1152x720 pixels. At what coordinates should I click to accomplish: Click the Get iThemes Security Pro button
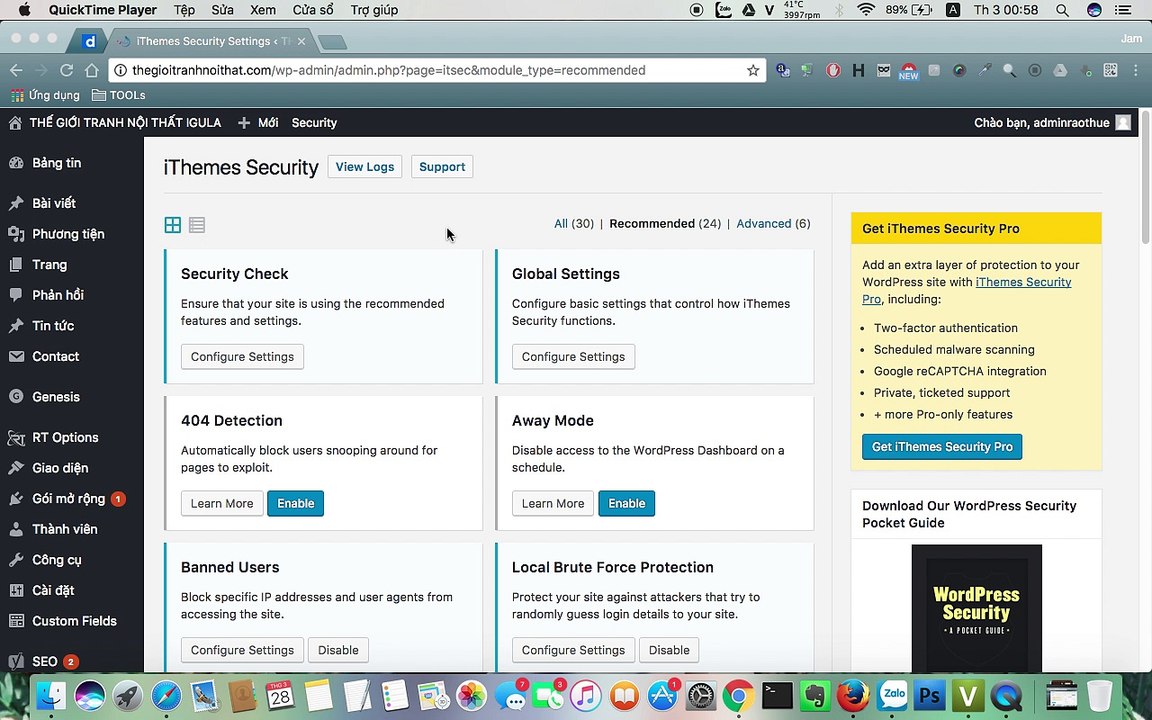[x=942, y=447]
